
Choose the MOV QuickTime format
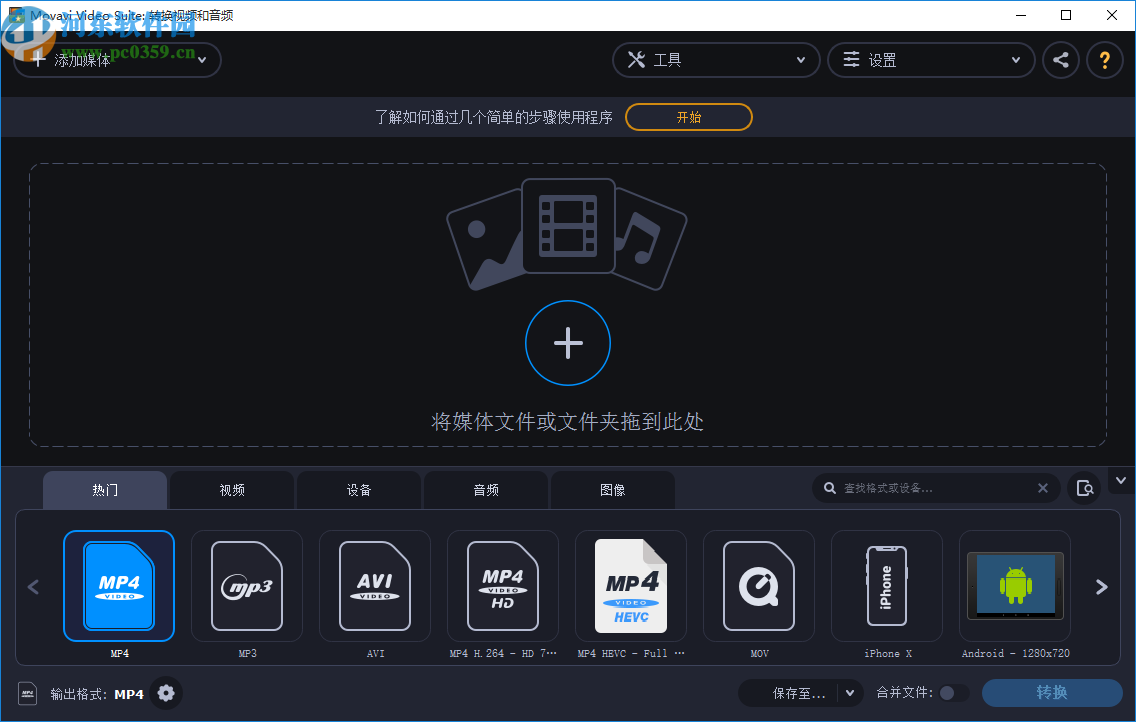pos(759,586)
